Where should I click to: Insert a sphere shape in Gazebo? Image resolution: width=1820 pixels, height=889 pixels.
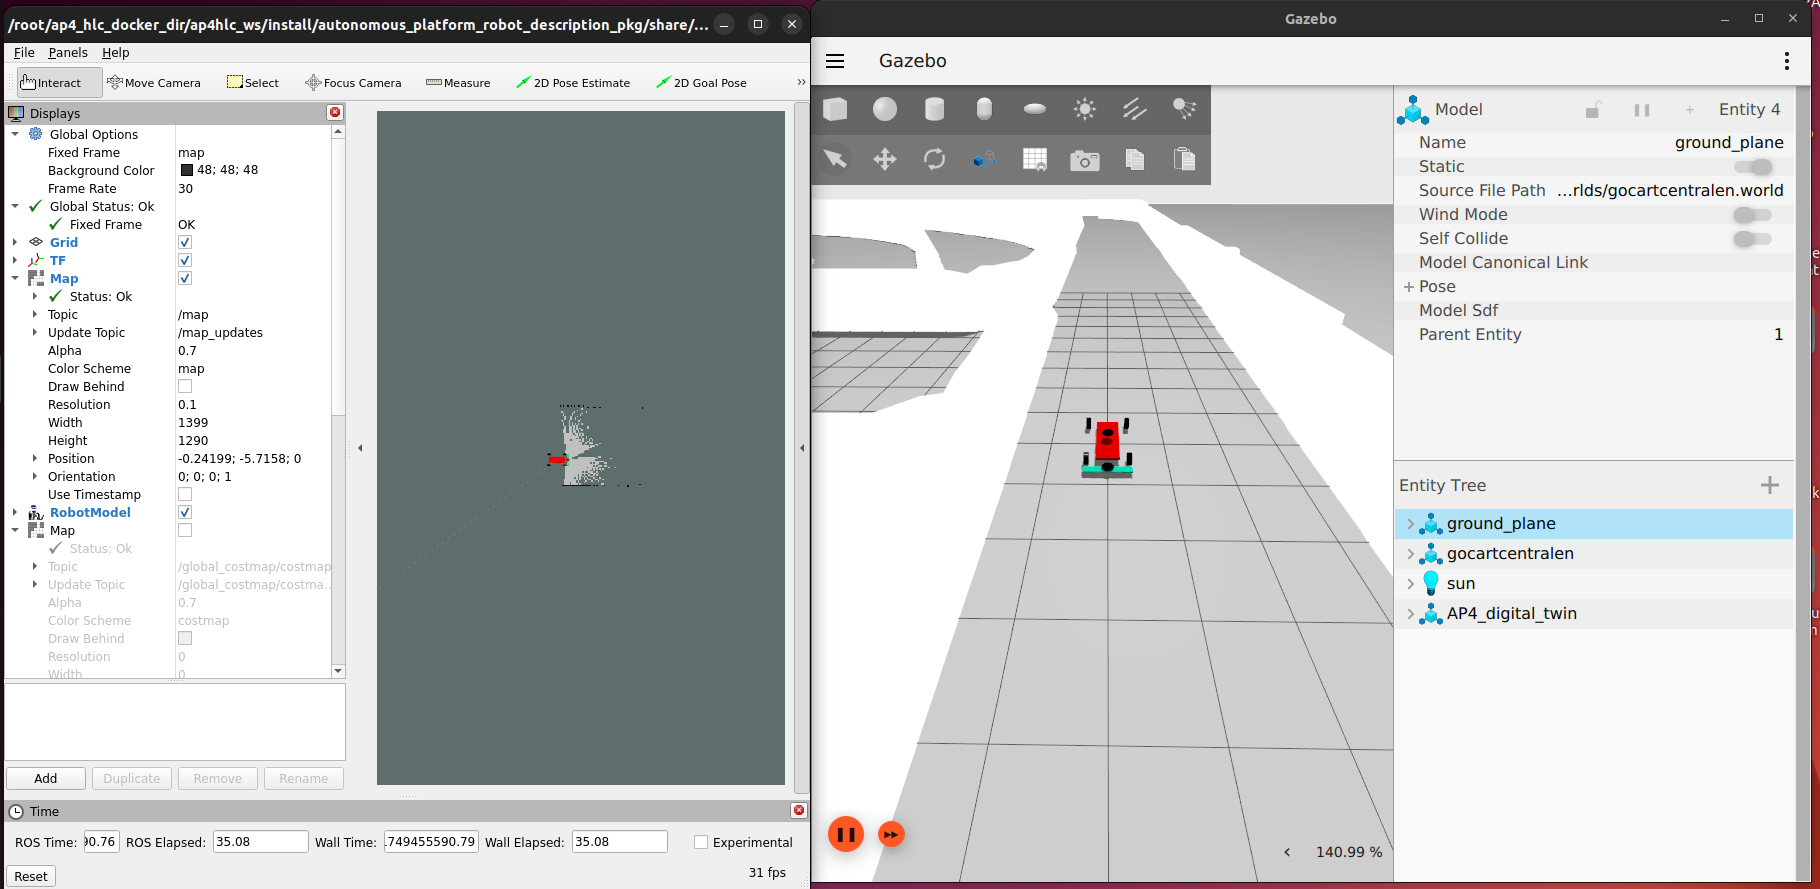(x=885, y=109)
